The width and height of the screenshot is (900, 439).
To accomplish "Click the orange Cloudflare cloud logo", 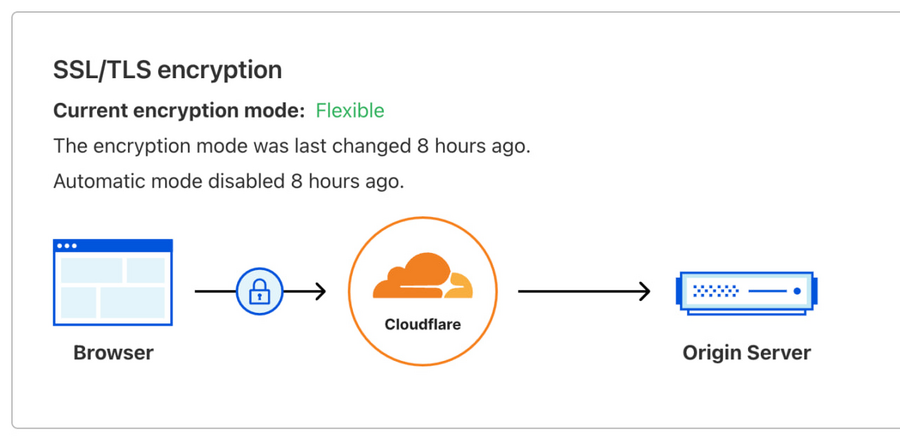I will 422,276.
